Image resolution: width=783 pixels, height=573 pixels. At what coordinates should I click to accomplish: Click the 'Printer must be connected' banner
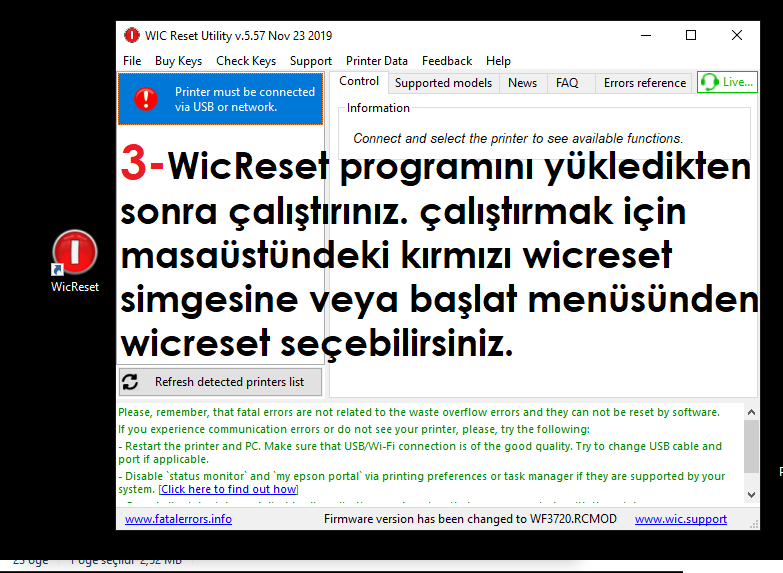click(220, 99)
